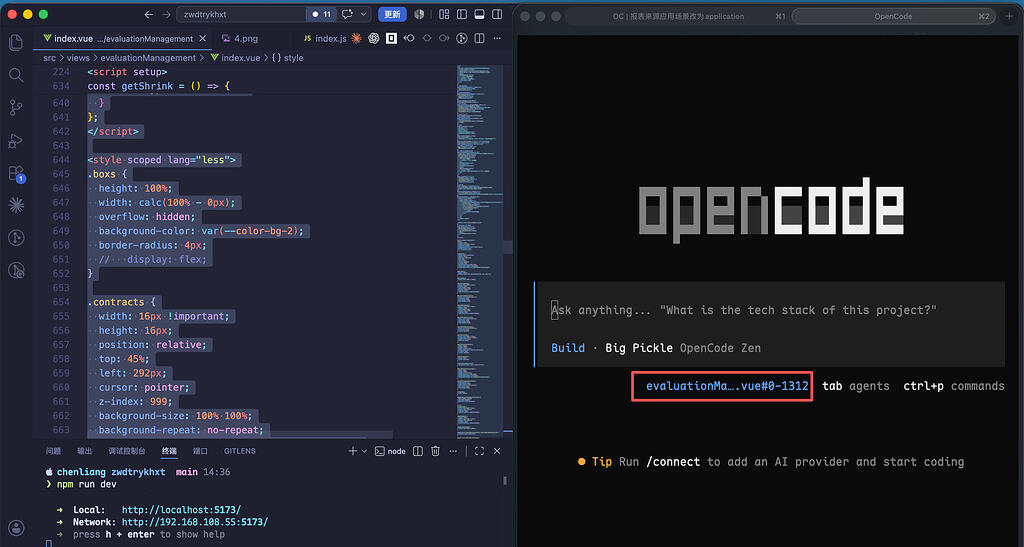Image resolution: width=1024 pixels, height=547 pixels.
Task: Open the http://localhost:5173/ link in terminal
Action: click(x=182, y=510)
